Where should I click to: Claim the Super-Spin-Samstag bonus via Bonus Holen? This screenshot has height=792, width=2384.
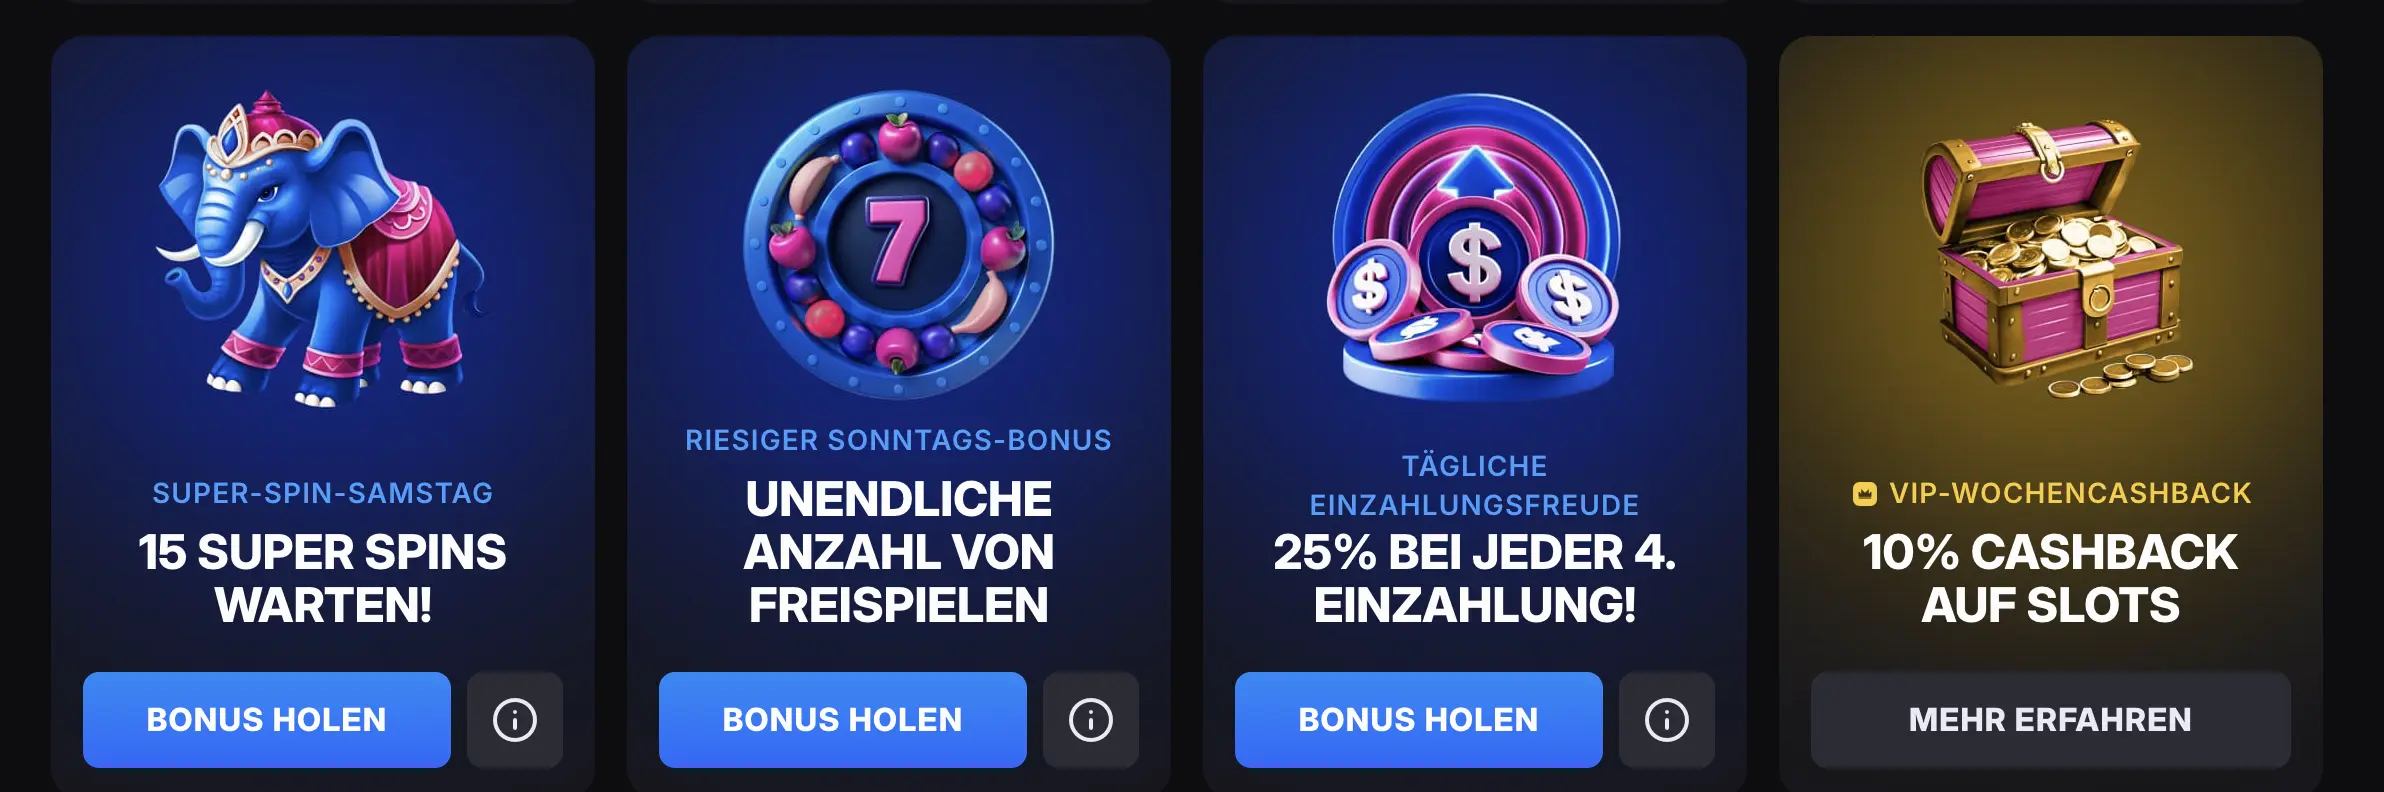pos(267,720)
